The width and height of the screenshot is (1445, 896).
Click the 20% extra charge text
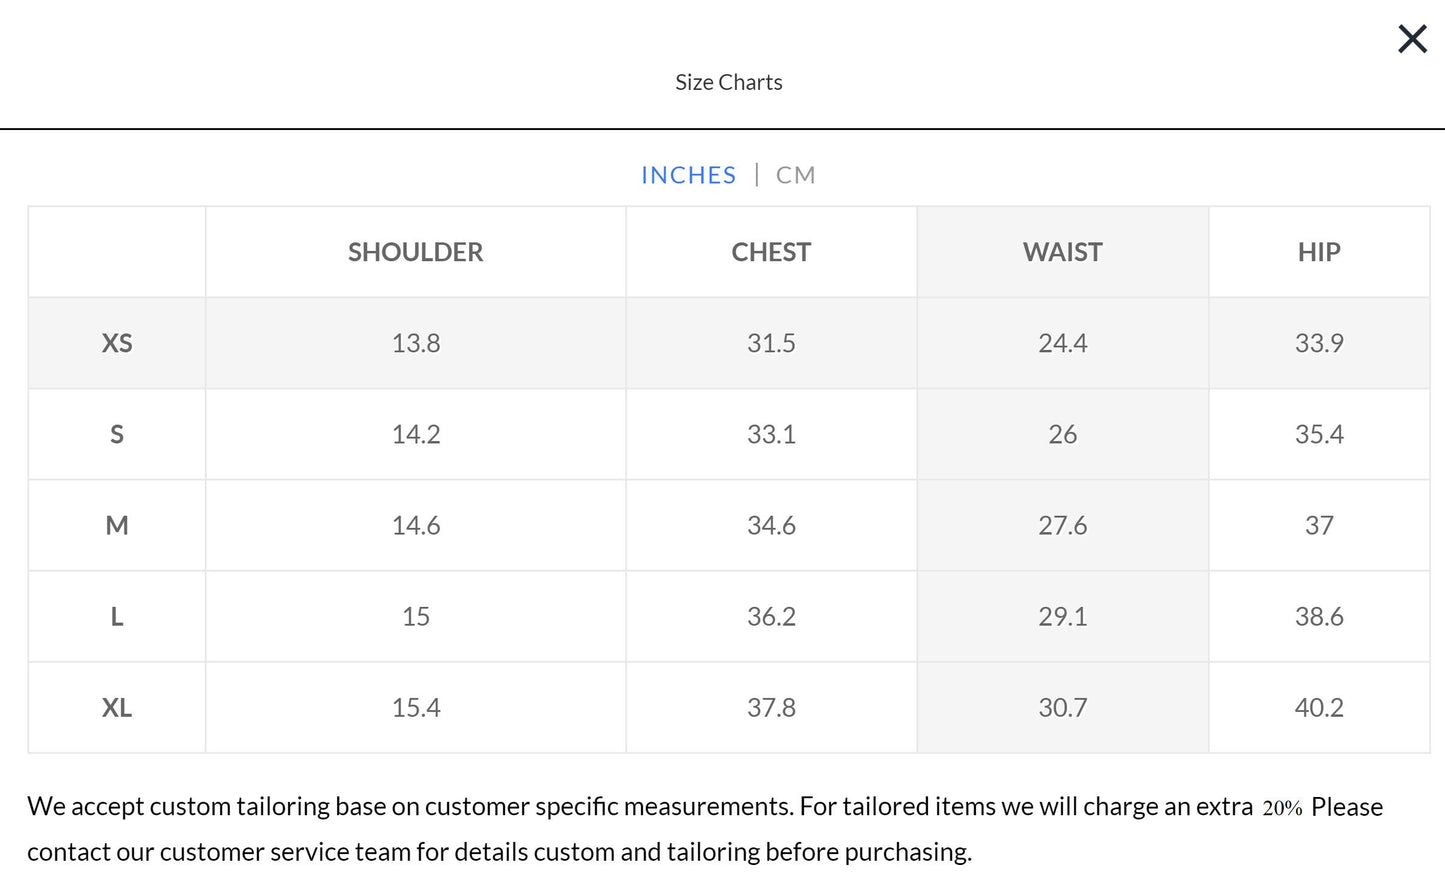tap(1282, 808)
